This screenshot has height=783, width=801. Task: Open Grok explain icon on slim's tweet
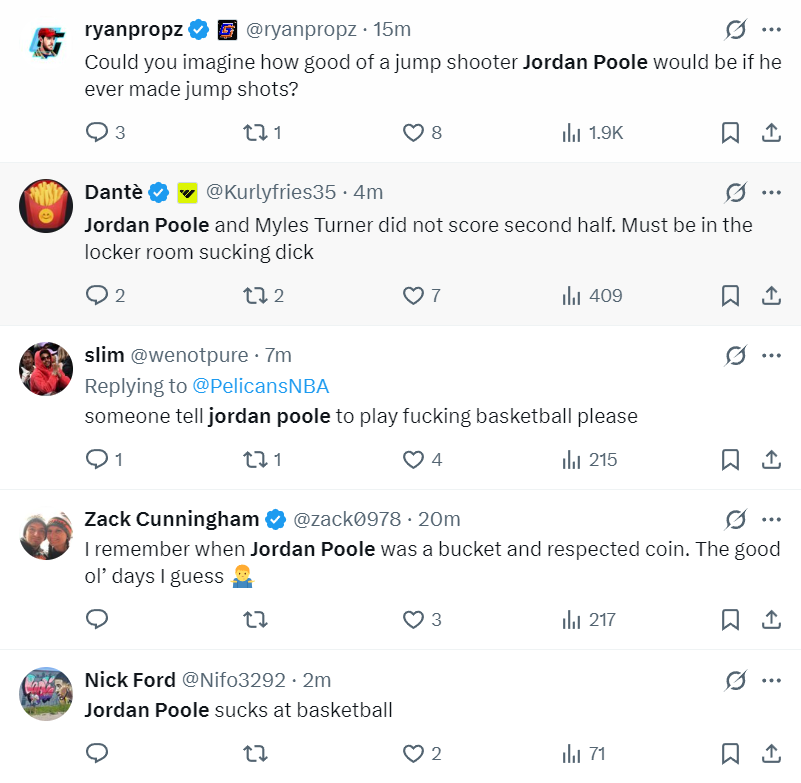(x=735, y=356)
